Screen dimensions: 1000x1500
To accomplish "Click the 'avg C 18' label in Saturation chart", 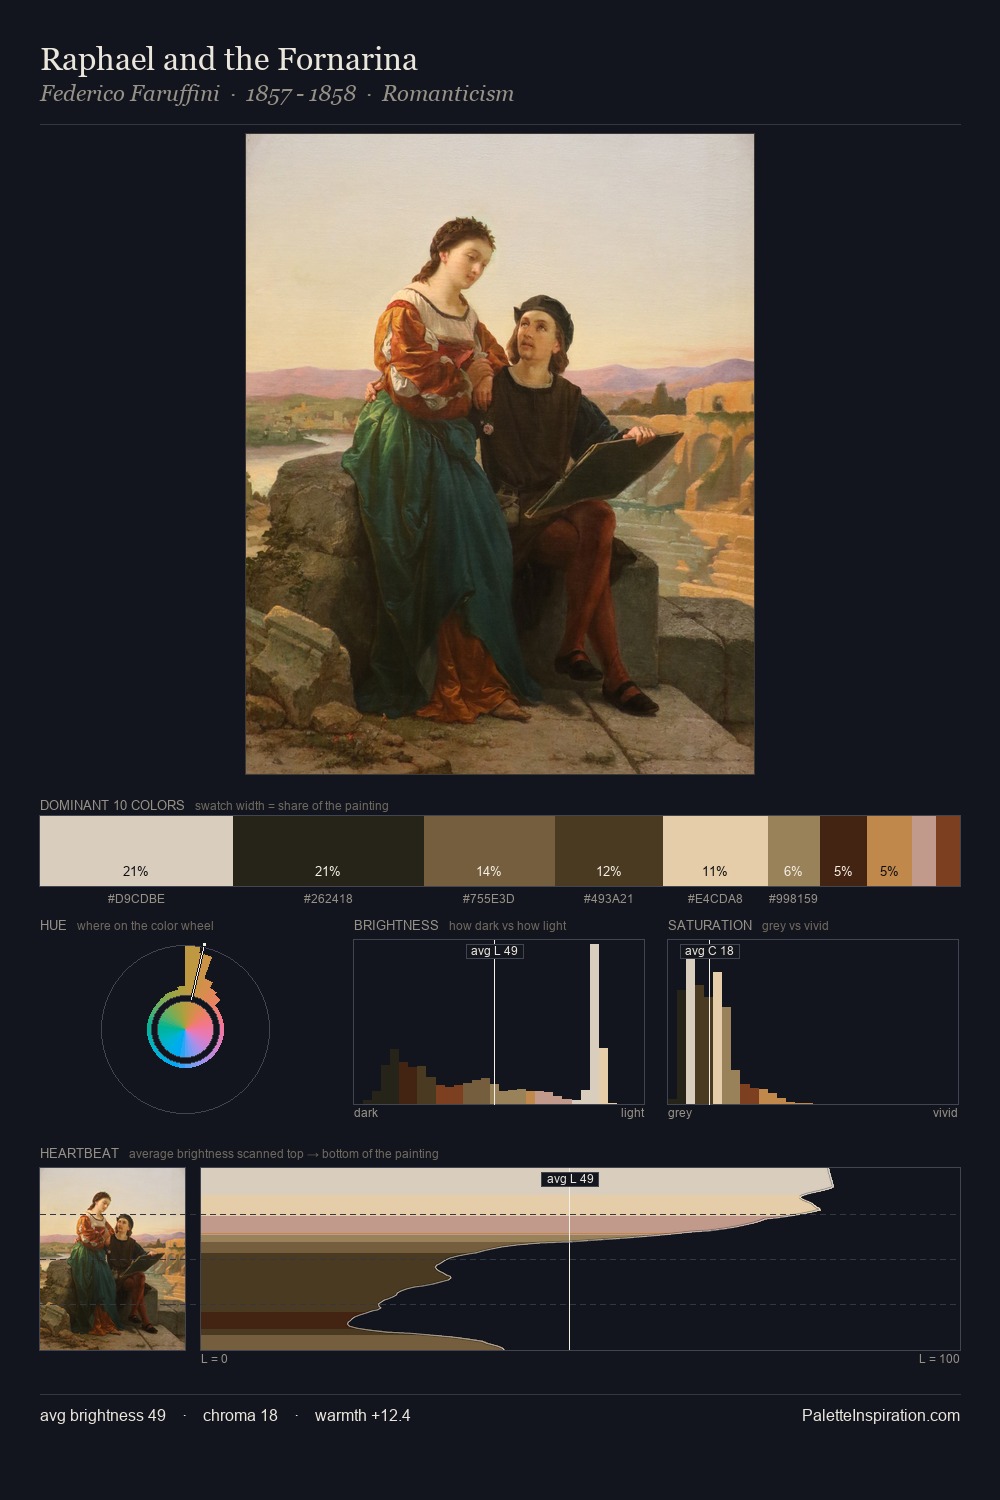I will pyautogui.click(x=709, y=951).
